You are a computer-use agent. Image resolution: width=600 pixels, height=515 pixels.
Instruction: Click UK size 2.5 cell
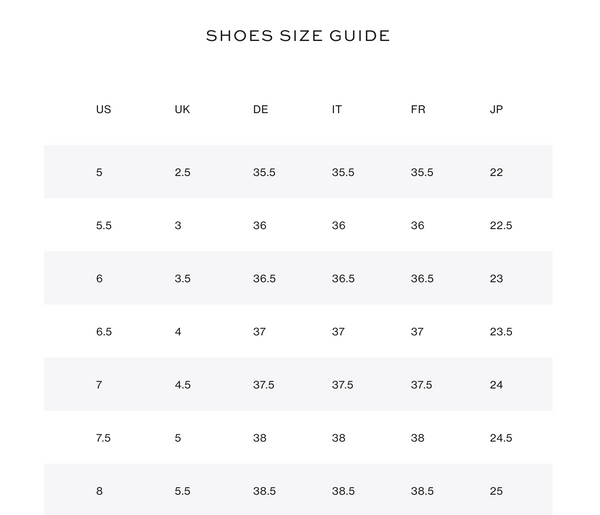point(183,172)
